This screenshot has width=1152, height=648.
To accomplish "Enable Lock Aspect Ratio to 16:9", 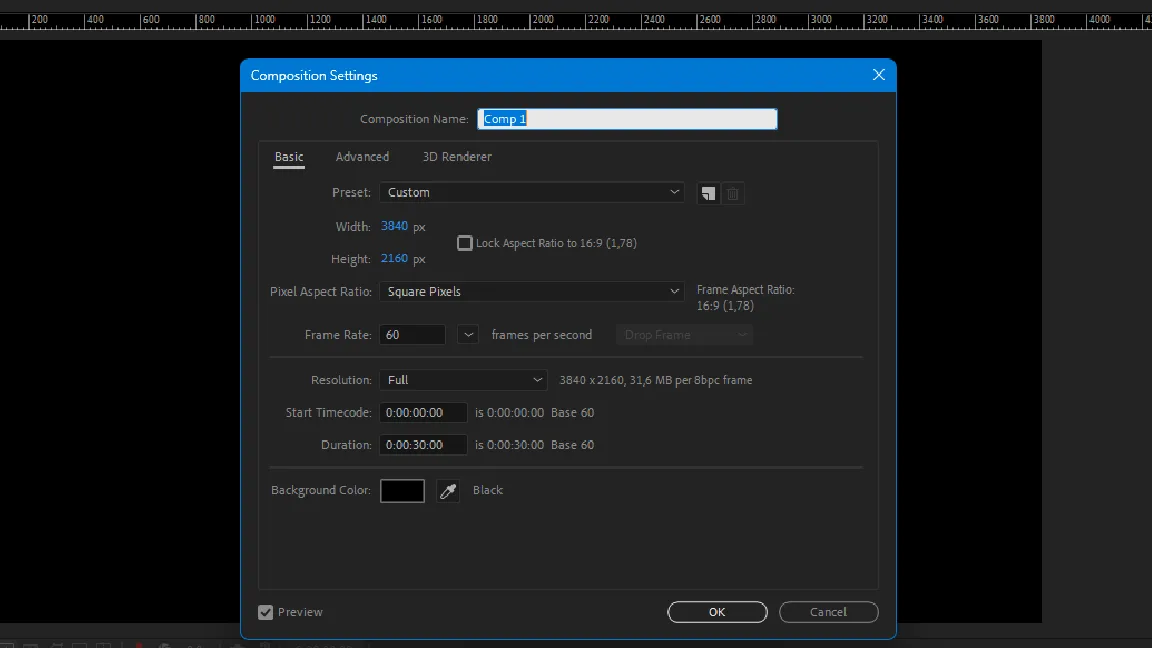I will 464,243.
